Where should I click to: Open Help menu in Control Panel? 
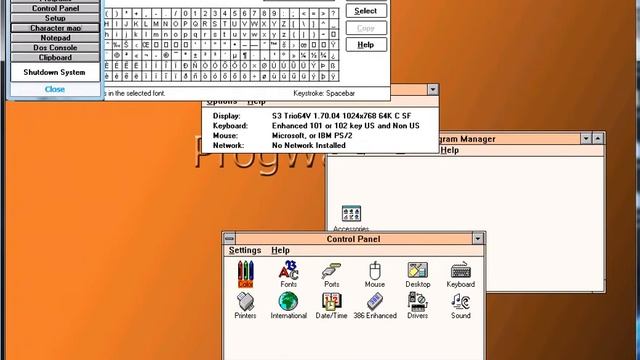click(x=280, y=250)
